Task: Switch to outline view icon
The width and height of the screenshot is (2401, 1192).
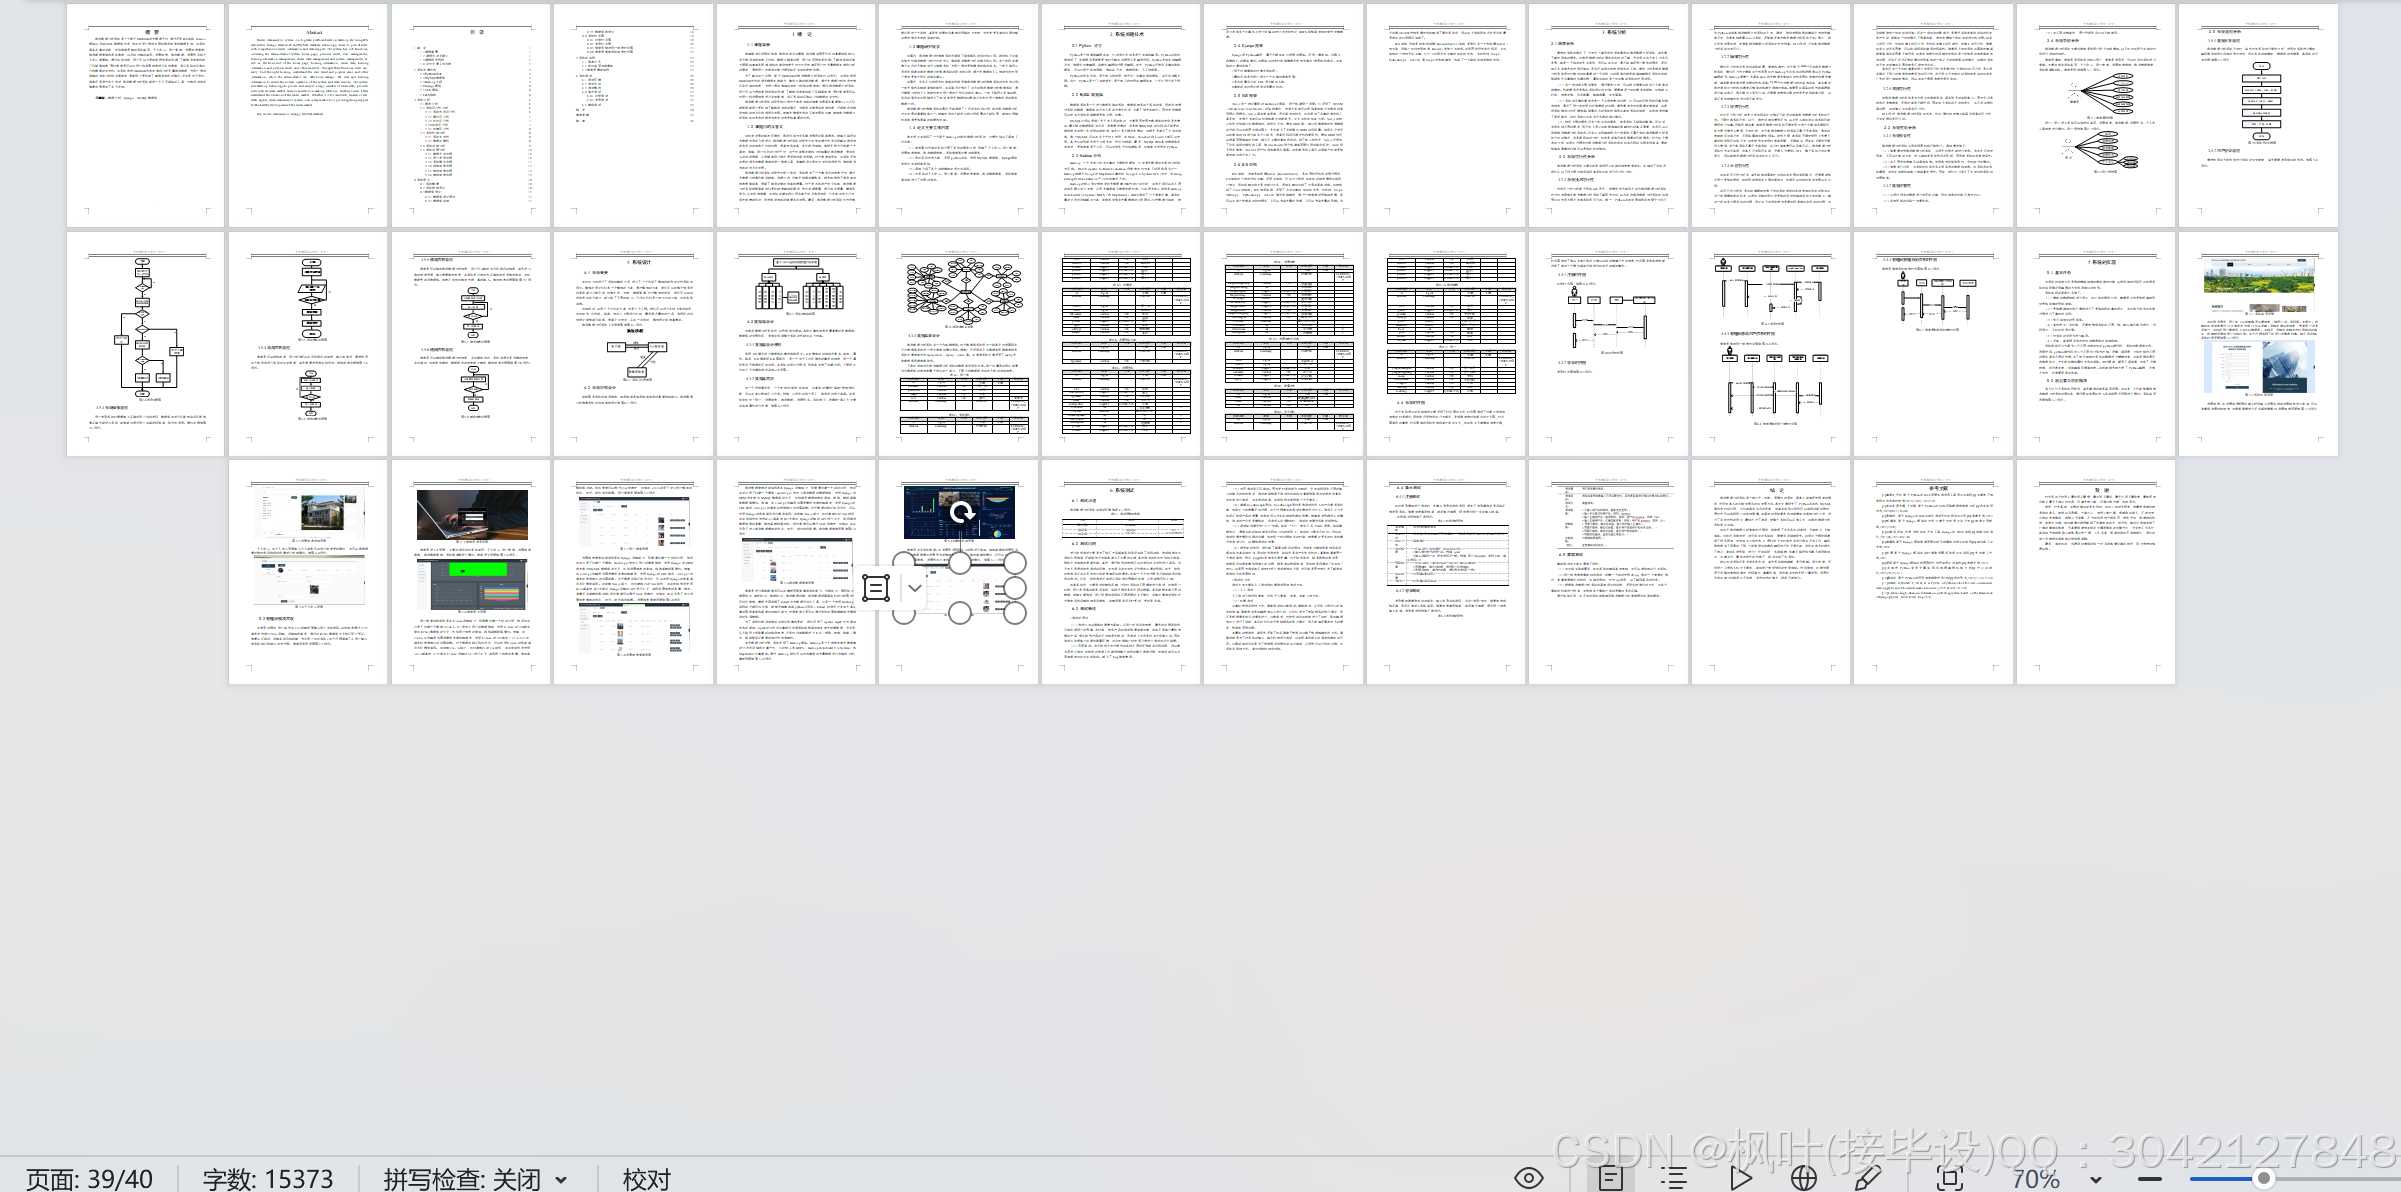Action: point(1674,1178)
